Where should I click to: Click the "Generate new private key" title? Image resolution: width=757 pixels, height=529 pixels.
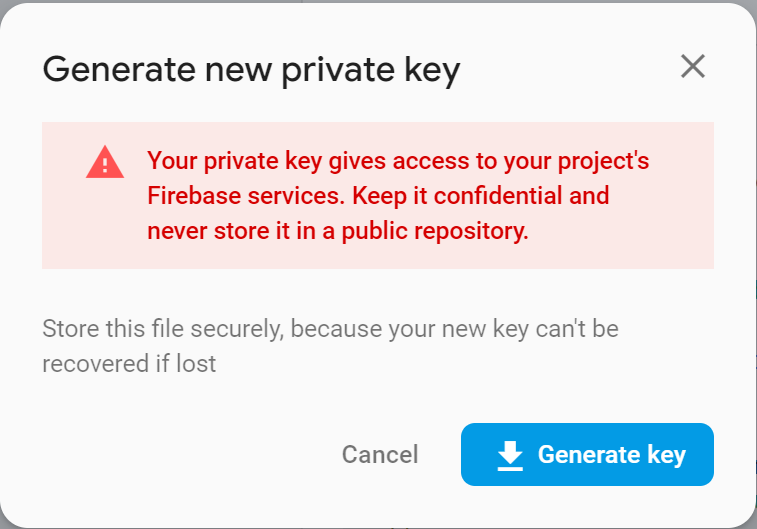coord(251,69)
